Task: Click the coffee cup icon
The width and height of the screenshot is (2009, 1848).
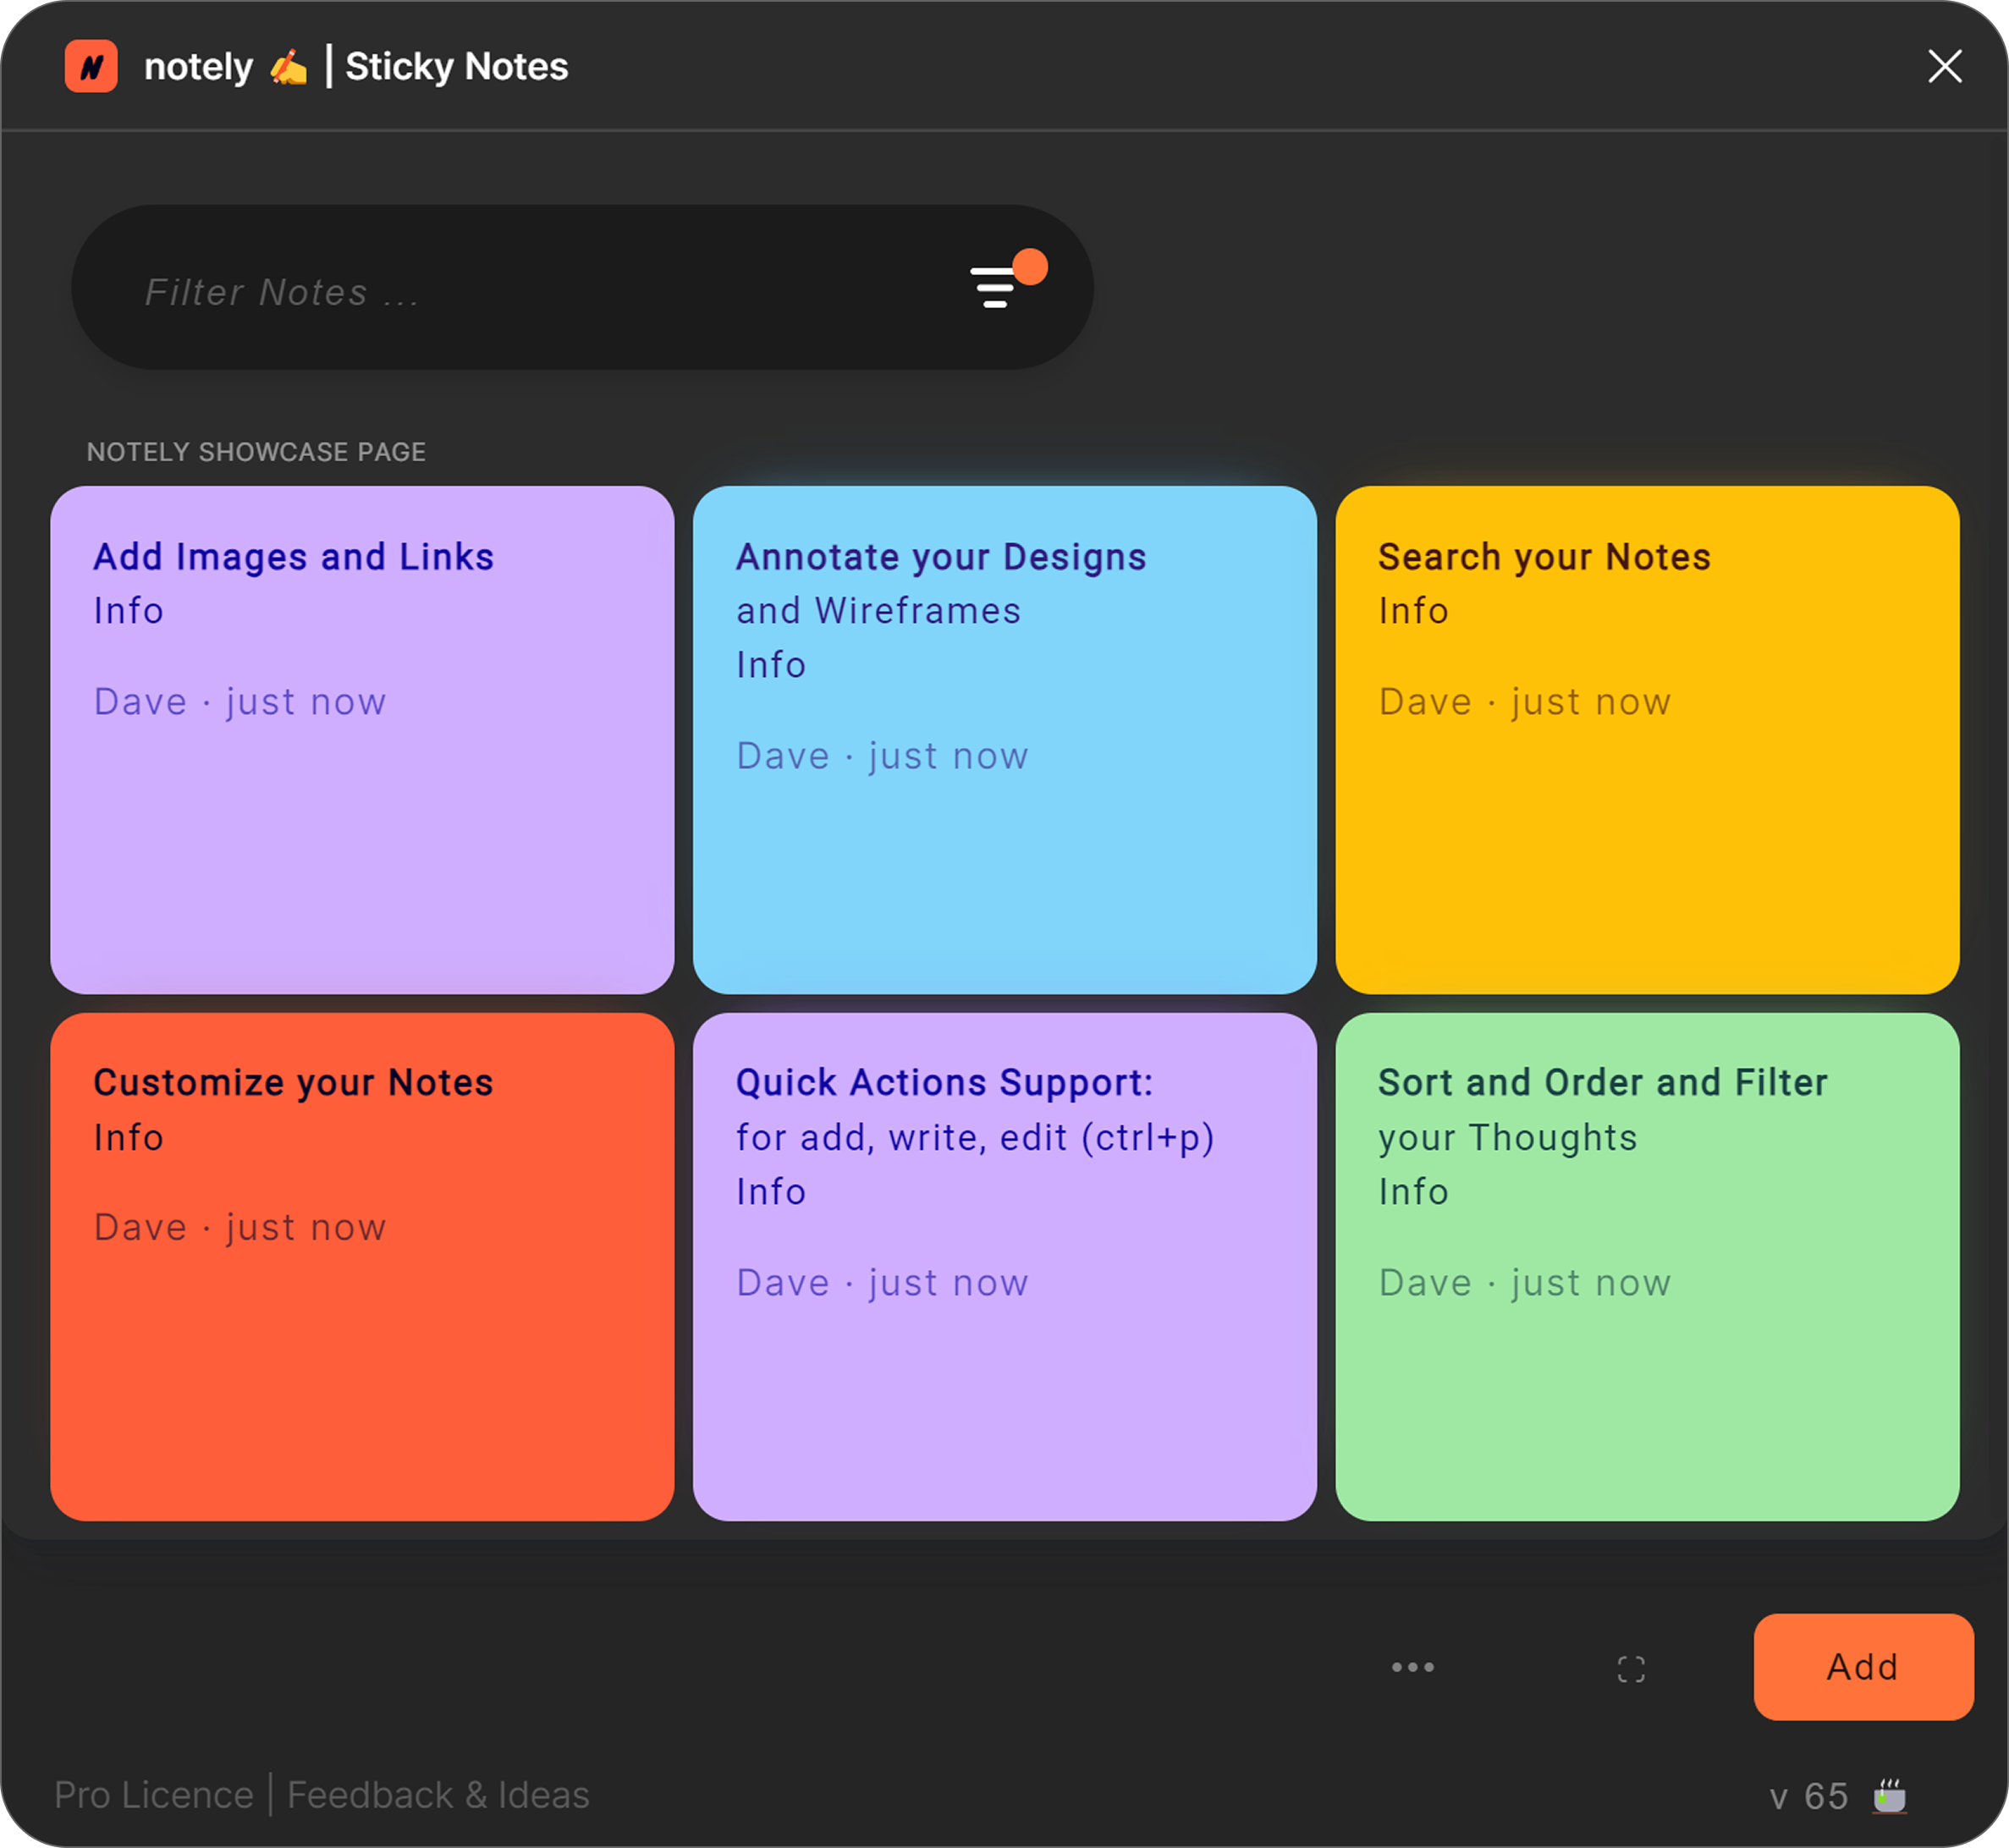Action: click(x=1889, y=1796)
